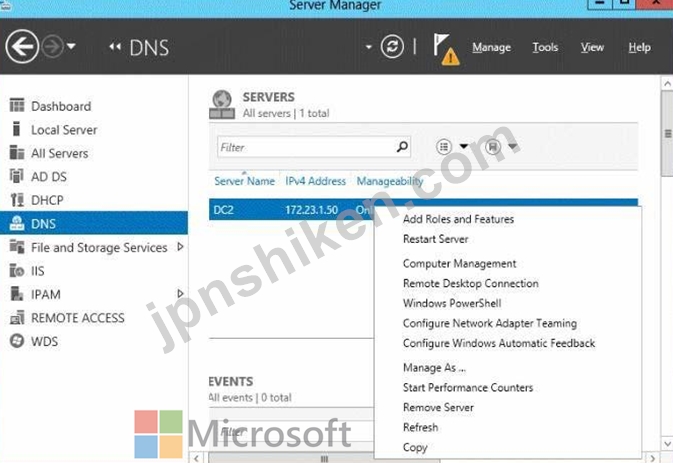
Task: Choose Remove Server from context menu
Action: click(x=438, y=408)
